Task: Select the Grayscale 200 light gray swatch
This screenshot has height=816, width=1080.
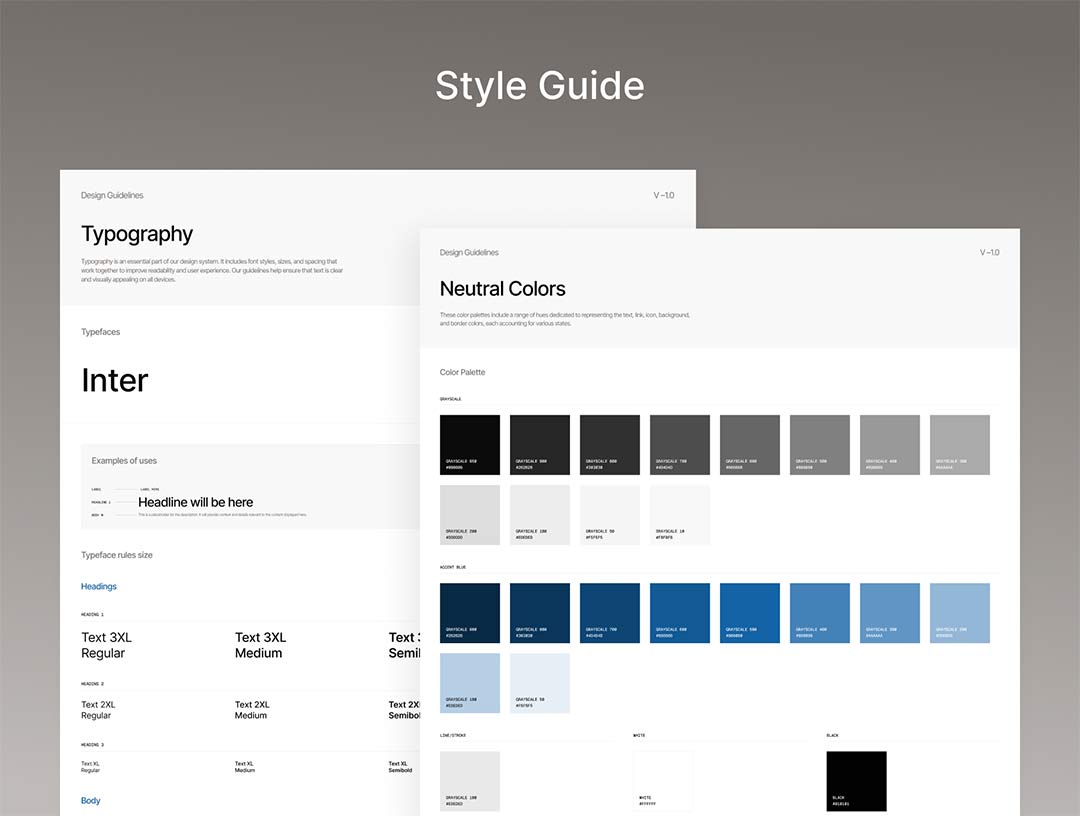Action: click(470, 515)
